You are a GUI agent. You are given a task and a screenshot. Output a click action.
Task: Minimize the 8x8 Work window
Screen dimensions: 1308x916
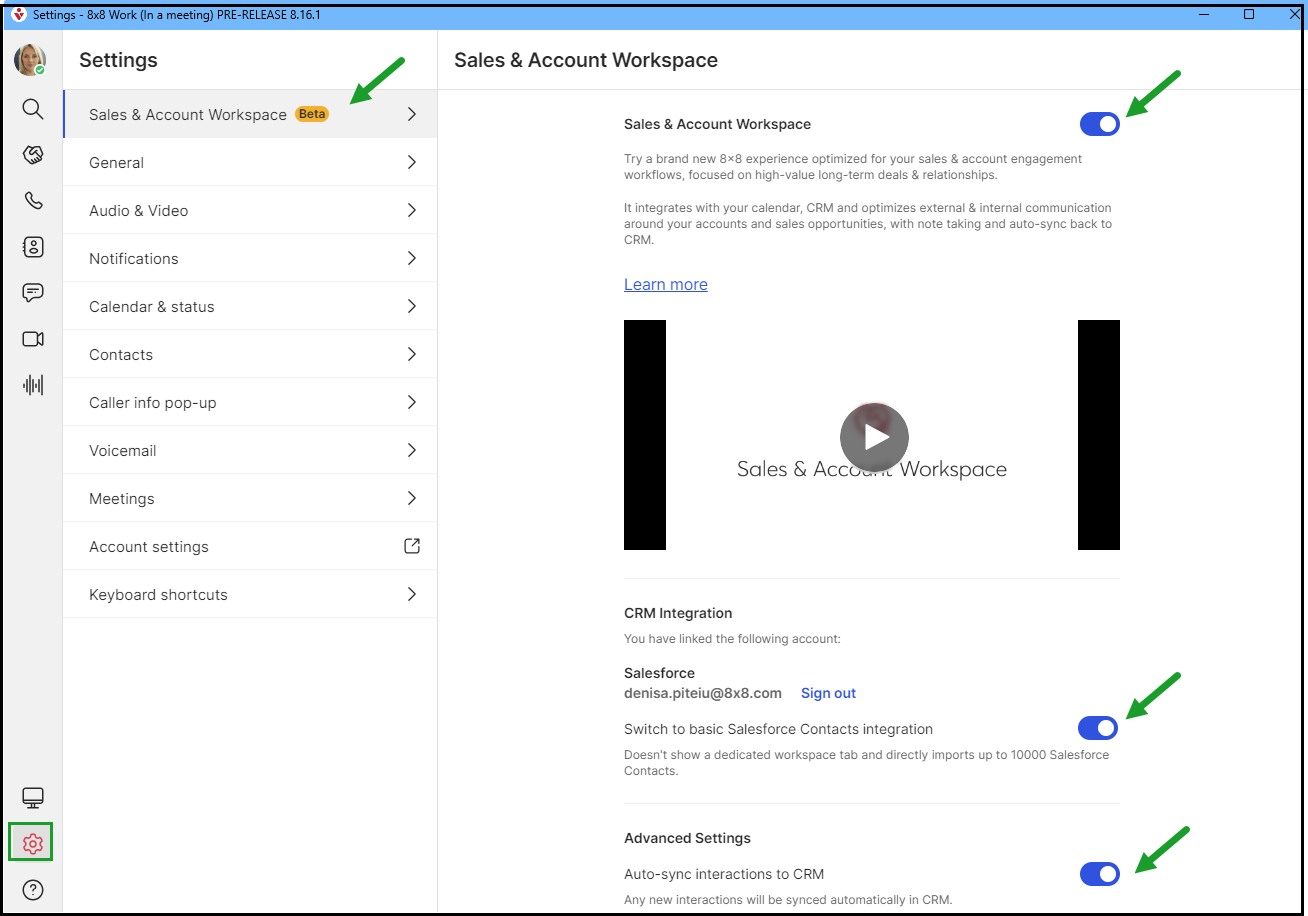(x=1203, y=15)
